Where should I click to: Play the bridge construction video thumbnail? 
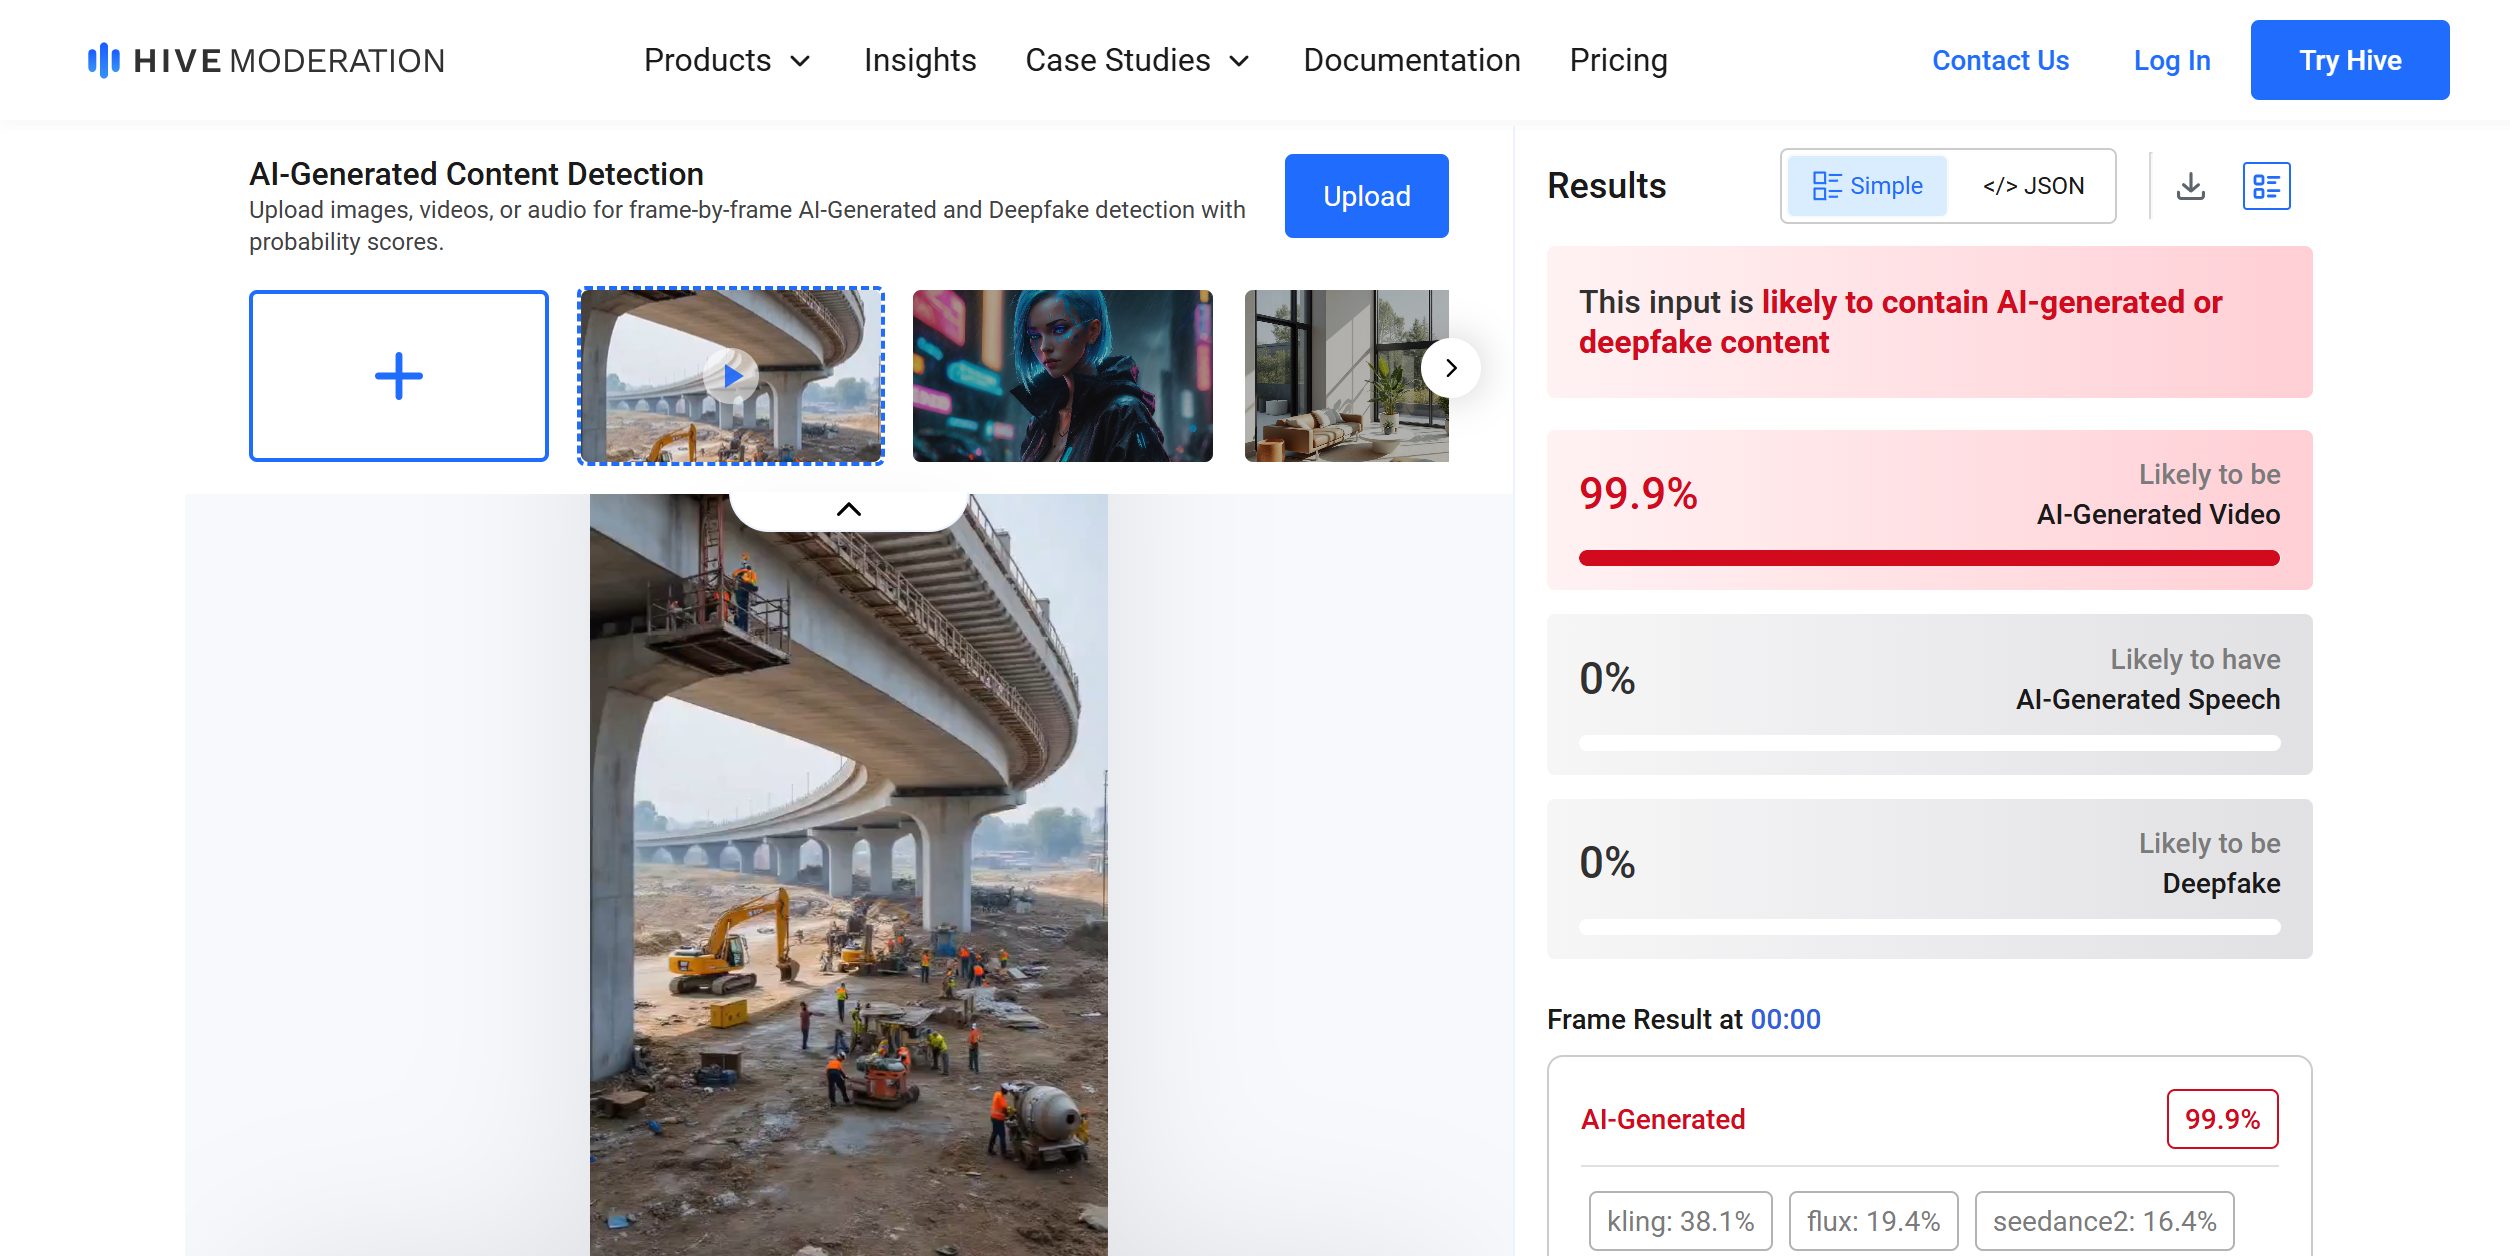731,376
